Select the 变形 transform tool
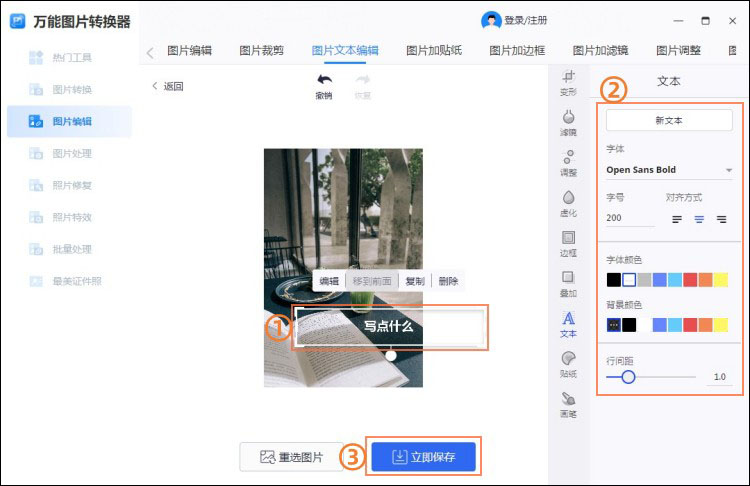The width and height of the screenshot is (750, 486). [568, 82]
